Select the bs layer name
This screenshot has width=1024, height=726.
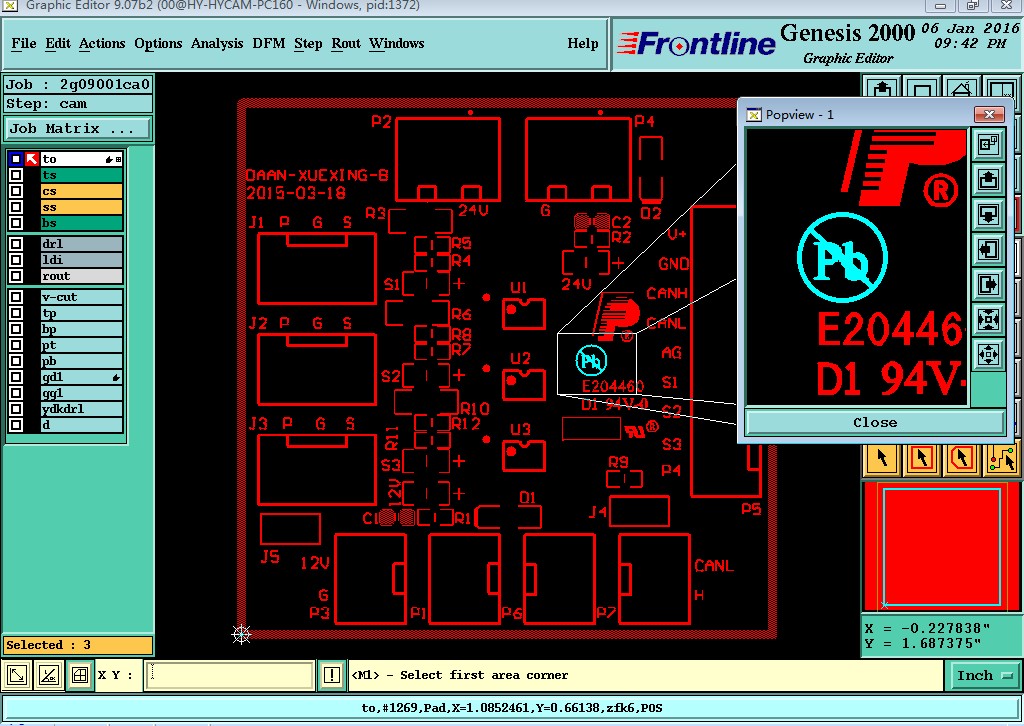[82, 223]
